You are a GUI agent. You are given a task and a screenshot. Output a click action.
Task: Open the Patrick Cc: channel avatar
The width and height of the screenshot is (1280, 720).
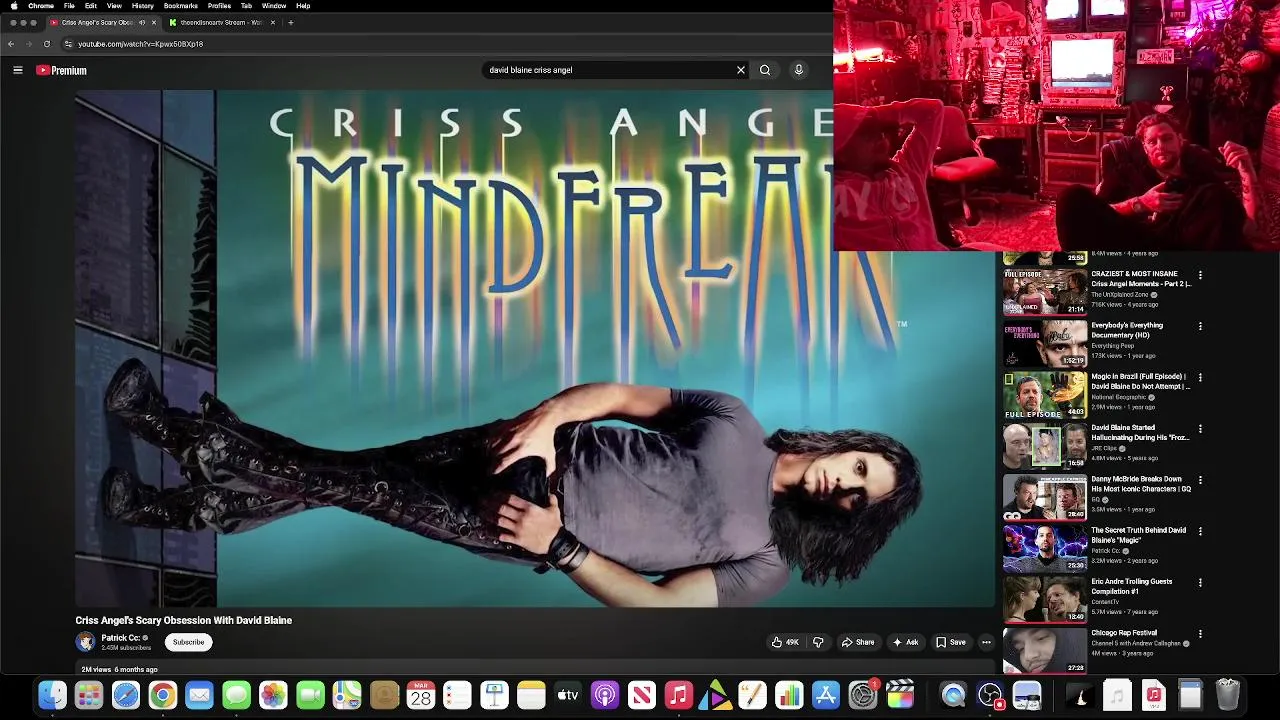[85, 642]
